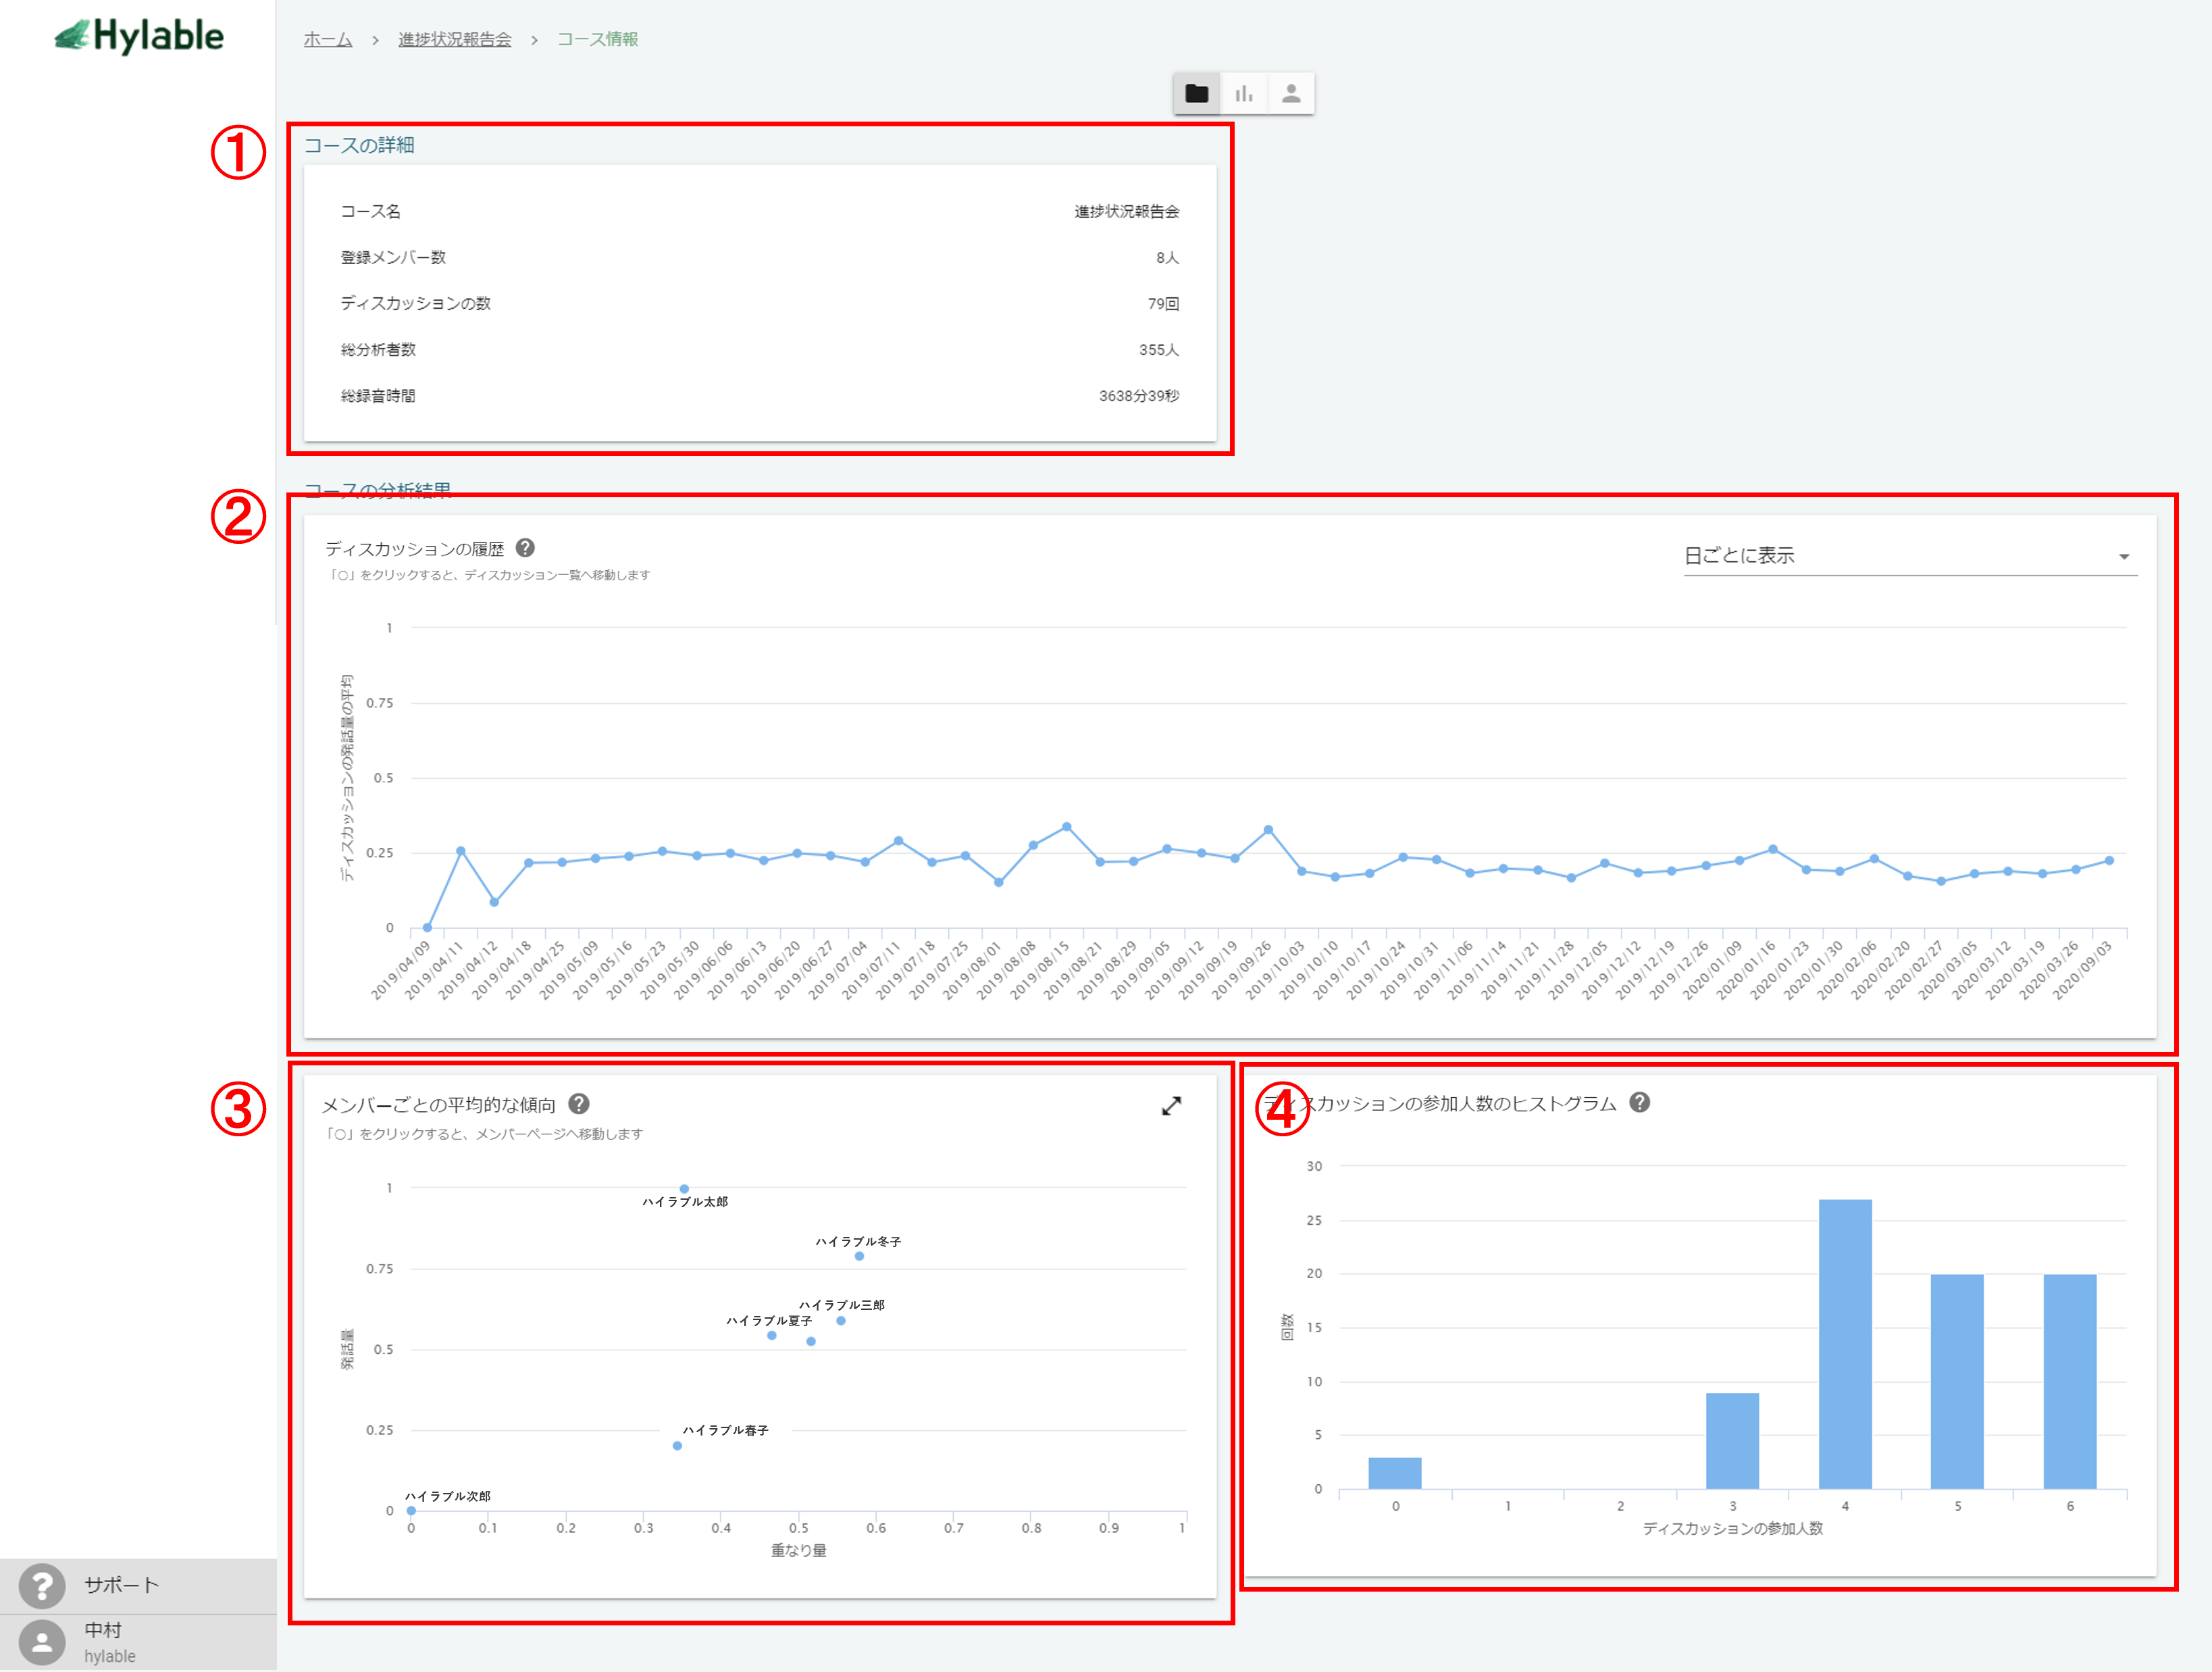This screenshot has width=2212, height=1672.
Task: Click the 中村 user avatar icon
Action: (x=42, y=1641)
